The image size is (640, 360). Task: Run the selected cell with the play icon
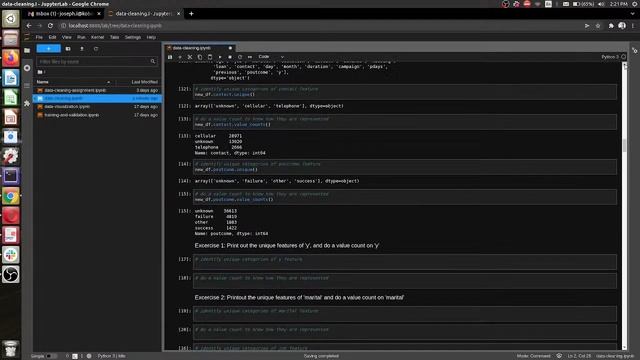click(220, 57)
